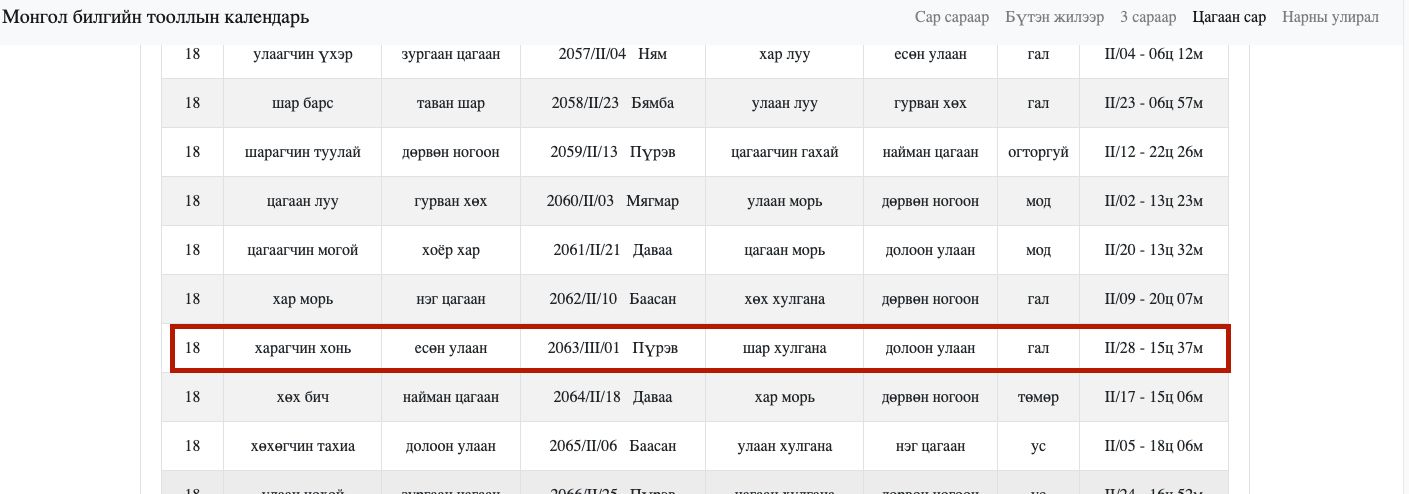Image resolution: width=1409 pixels, height=494 pixels.
Task: Click the date cell 2061/II/21 Даваа
Action: [612, 250]
